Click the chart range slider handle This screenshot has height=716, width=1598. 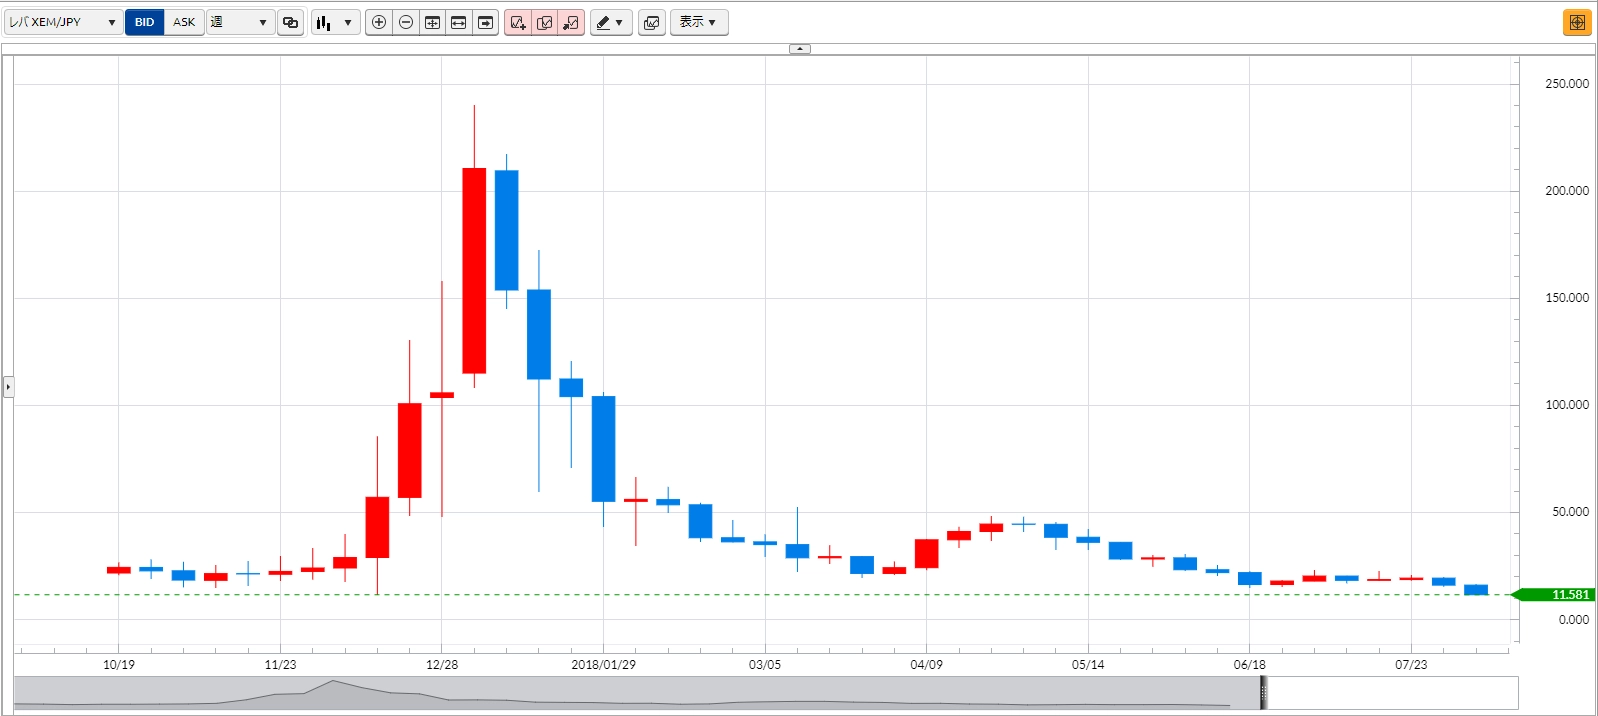click(x=1263, y=692)
